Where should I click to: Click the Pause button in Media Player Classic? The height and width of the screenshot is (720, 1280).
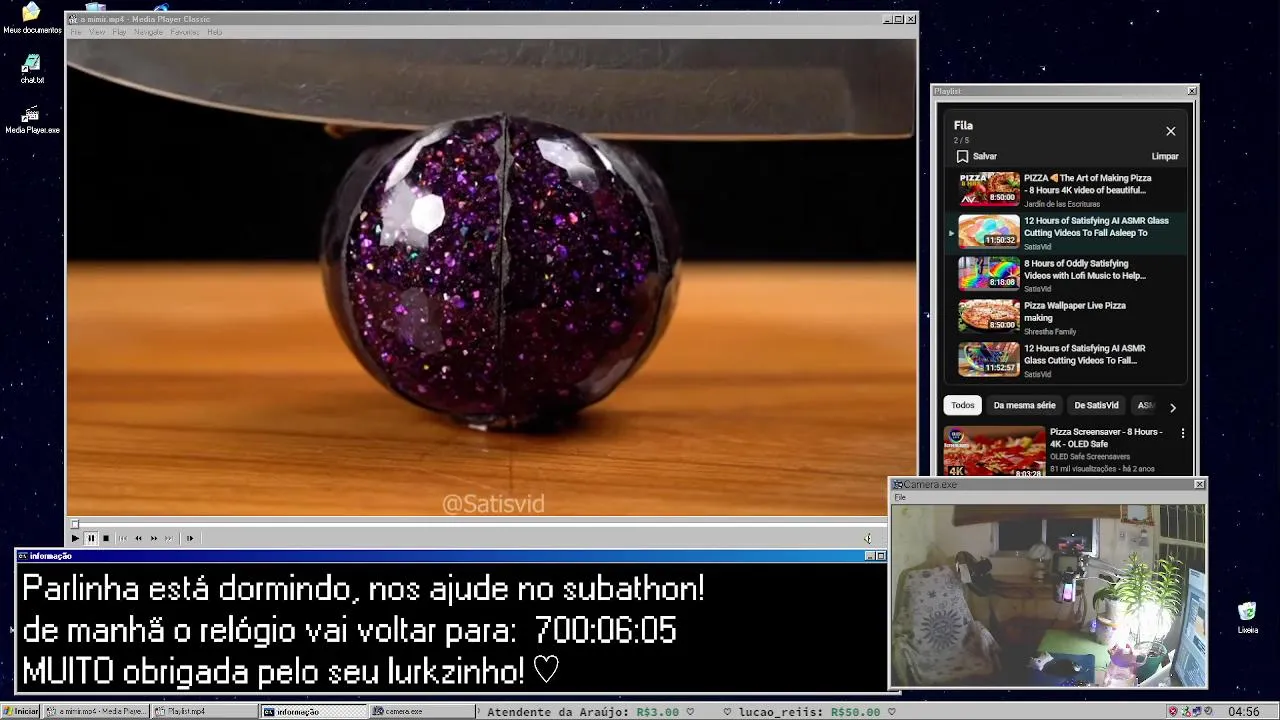coord(90,538)
